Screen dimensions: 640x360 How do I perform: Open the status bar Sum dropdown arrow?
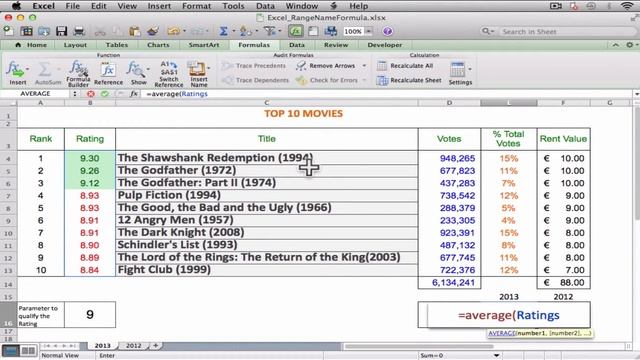tap(496, 356)
